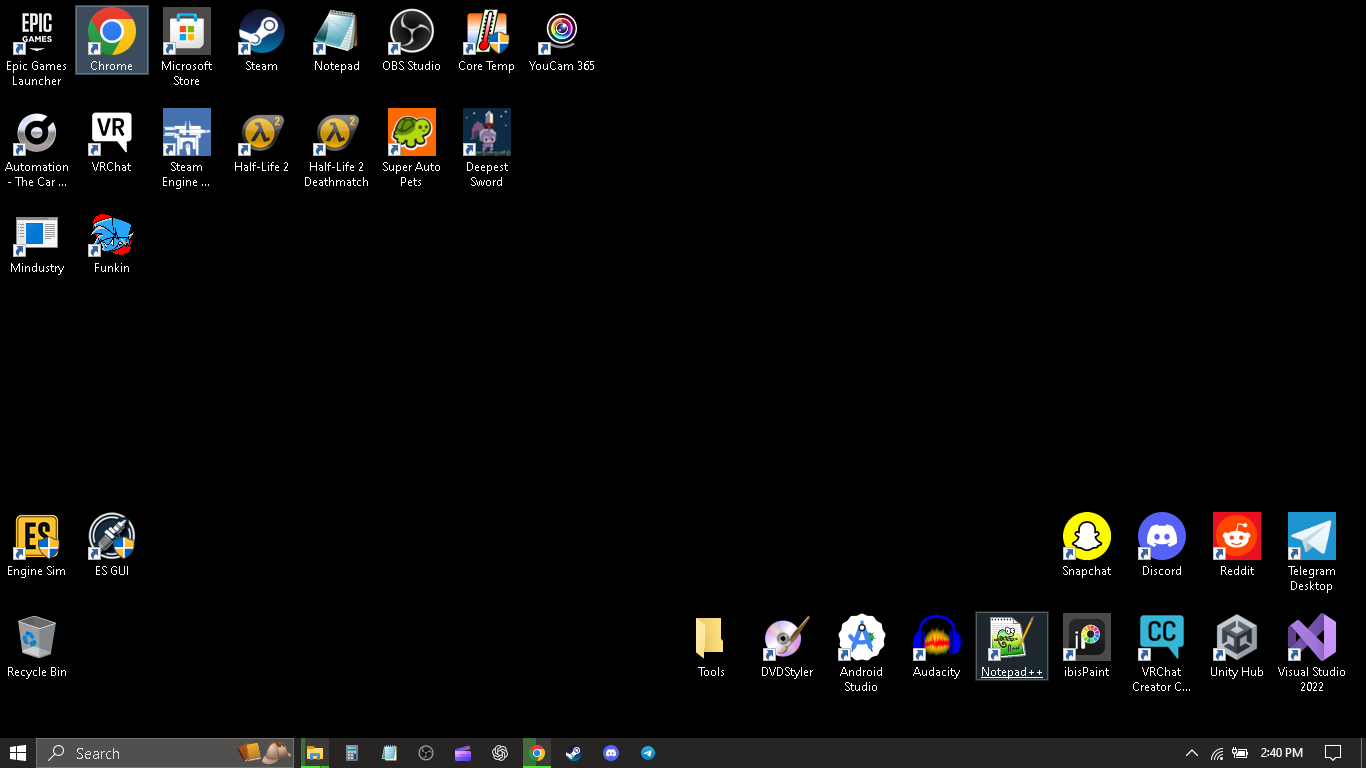Click the 2:40 PM taskbar clock

pos(1281,753)
